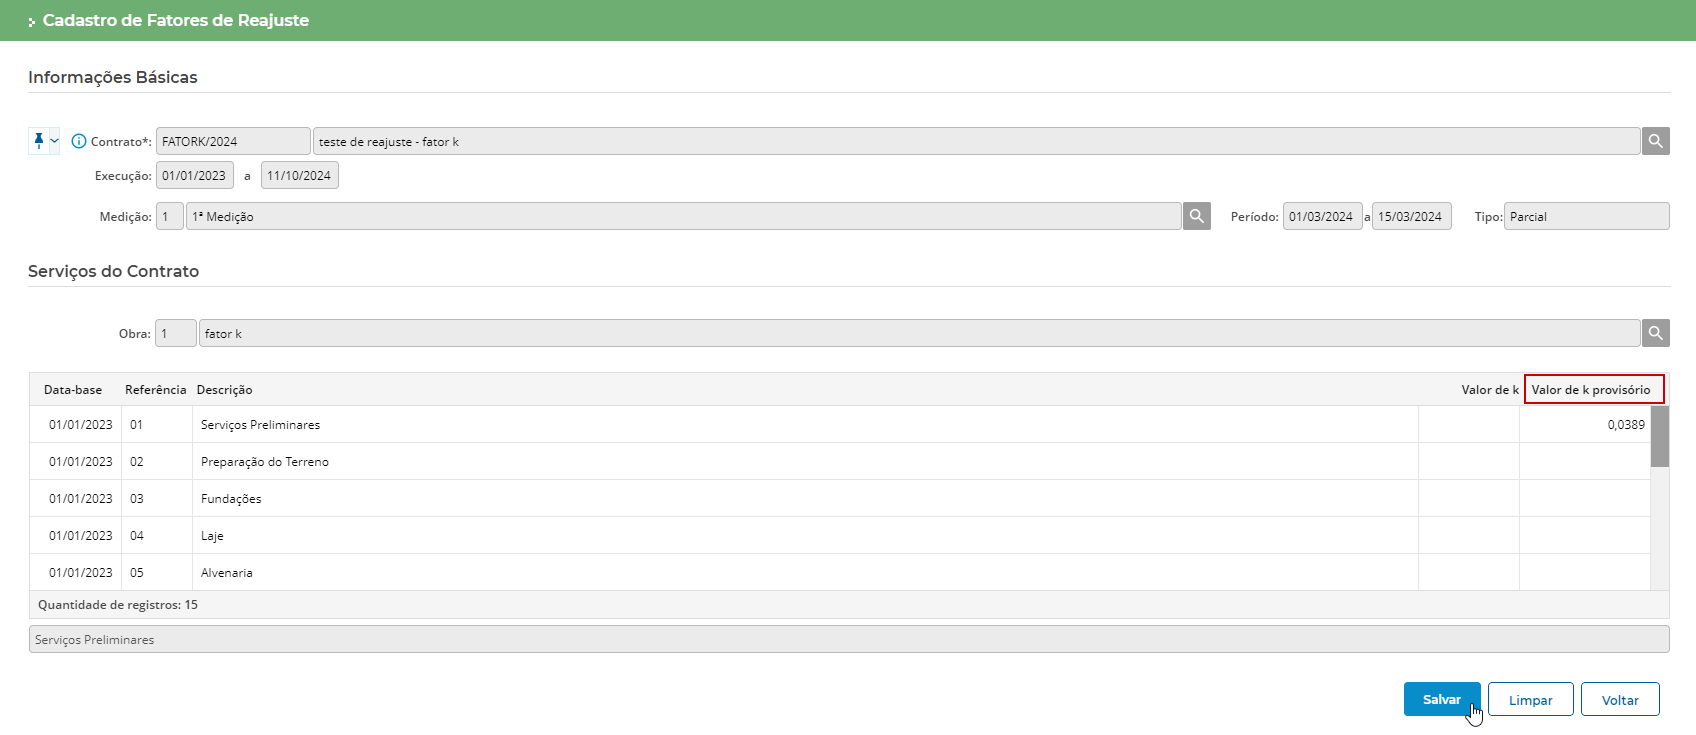This screenshot has width=1696, height=735.
Task: Click the 0,0389 provisional k value cell
Action: point(1584,425)
